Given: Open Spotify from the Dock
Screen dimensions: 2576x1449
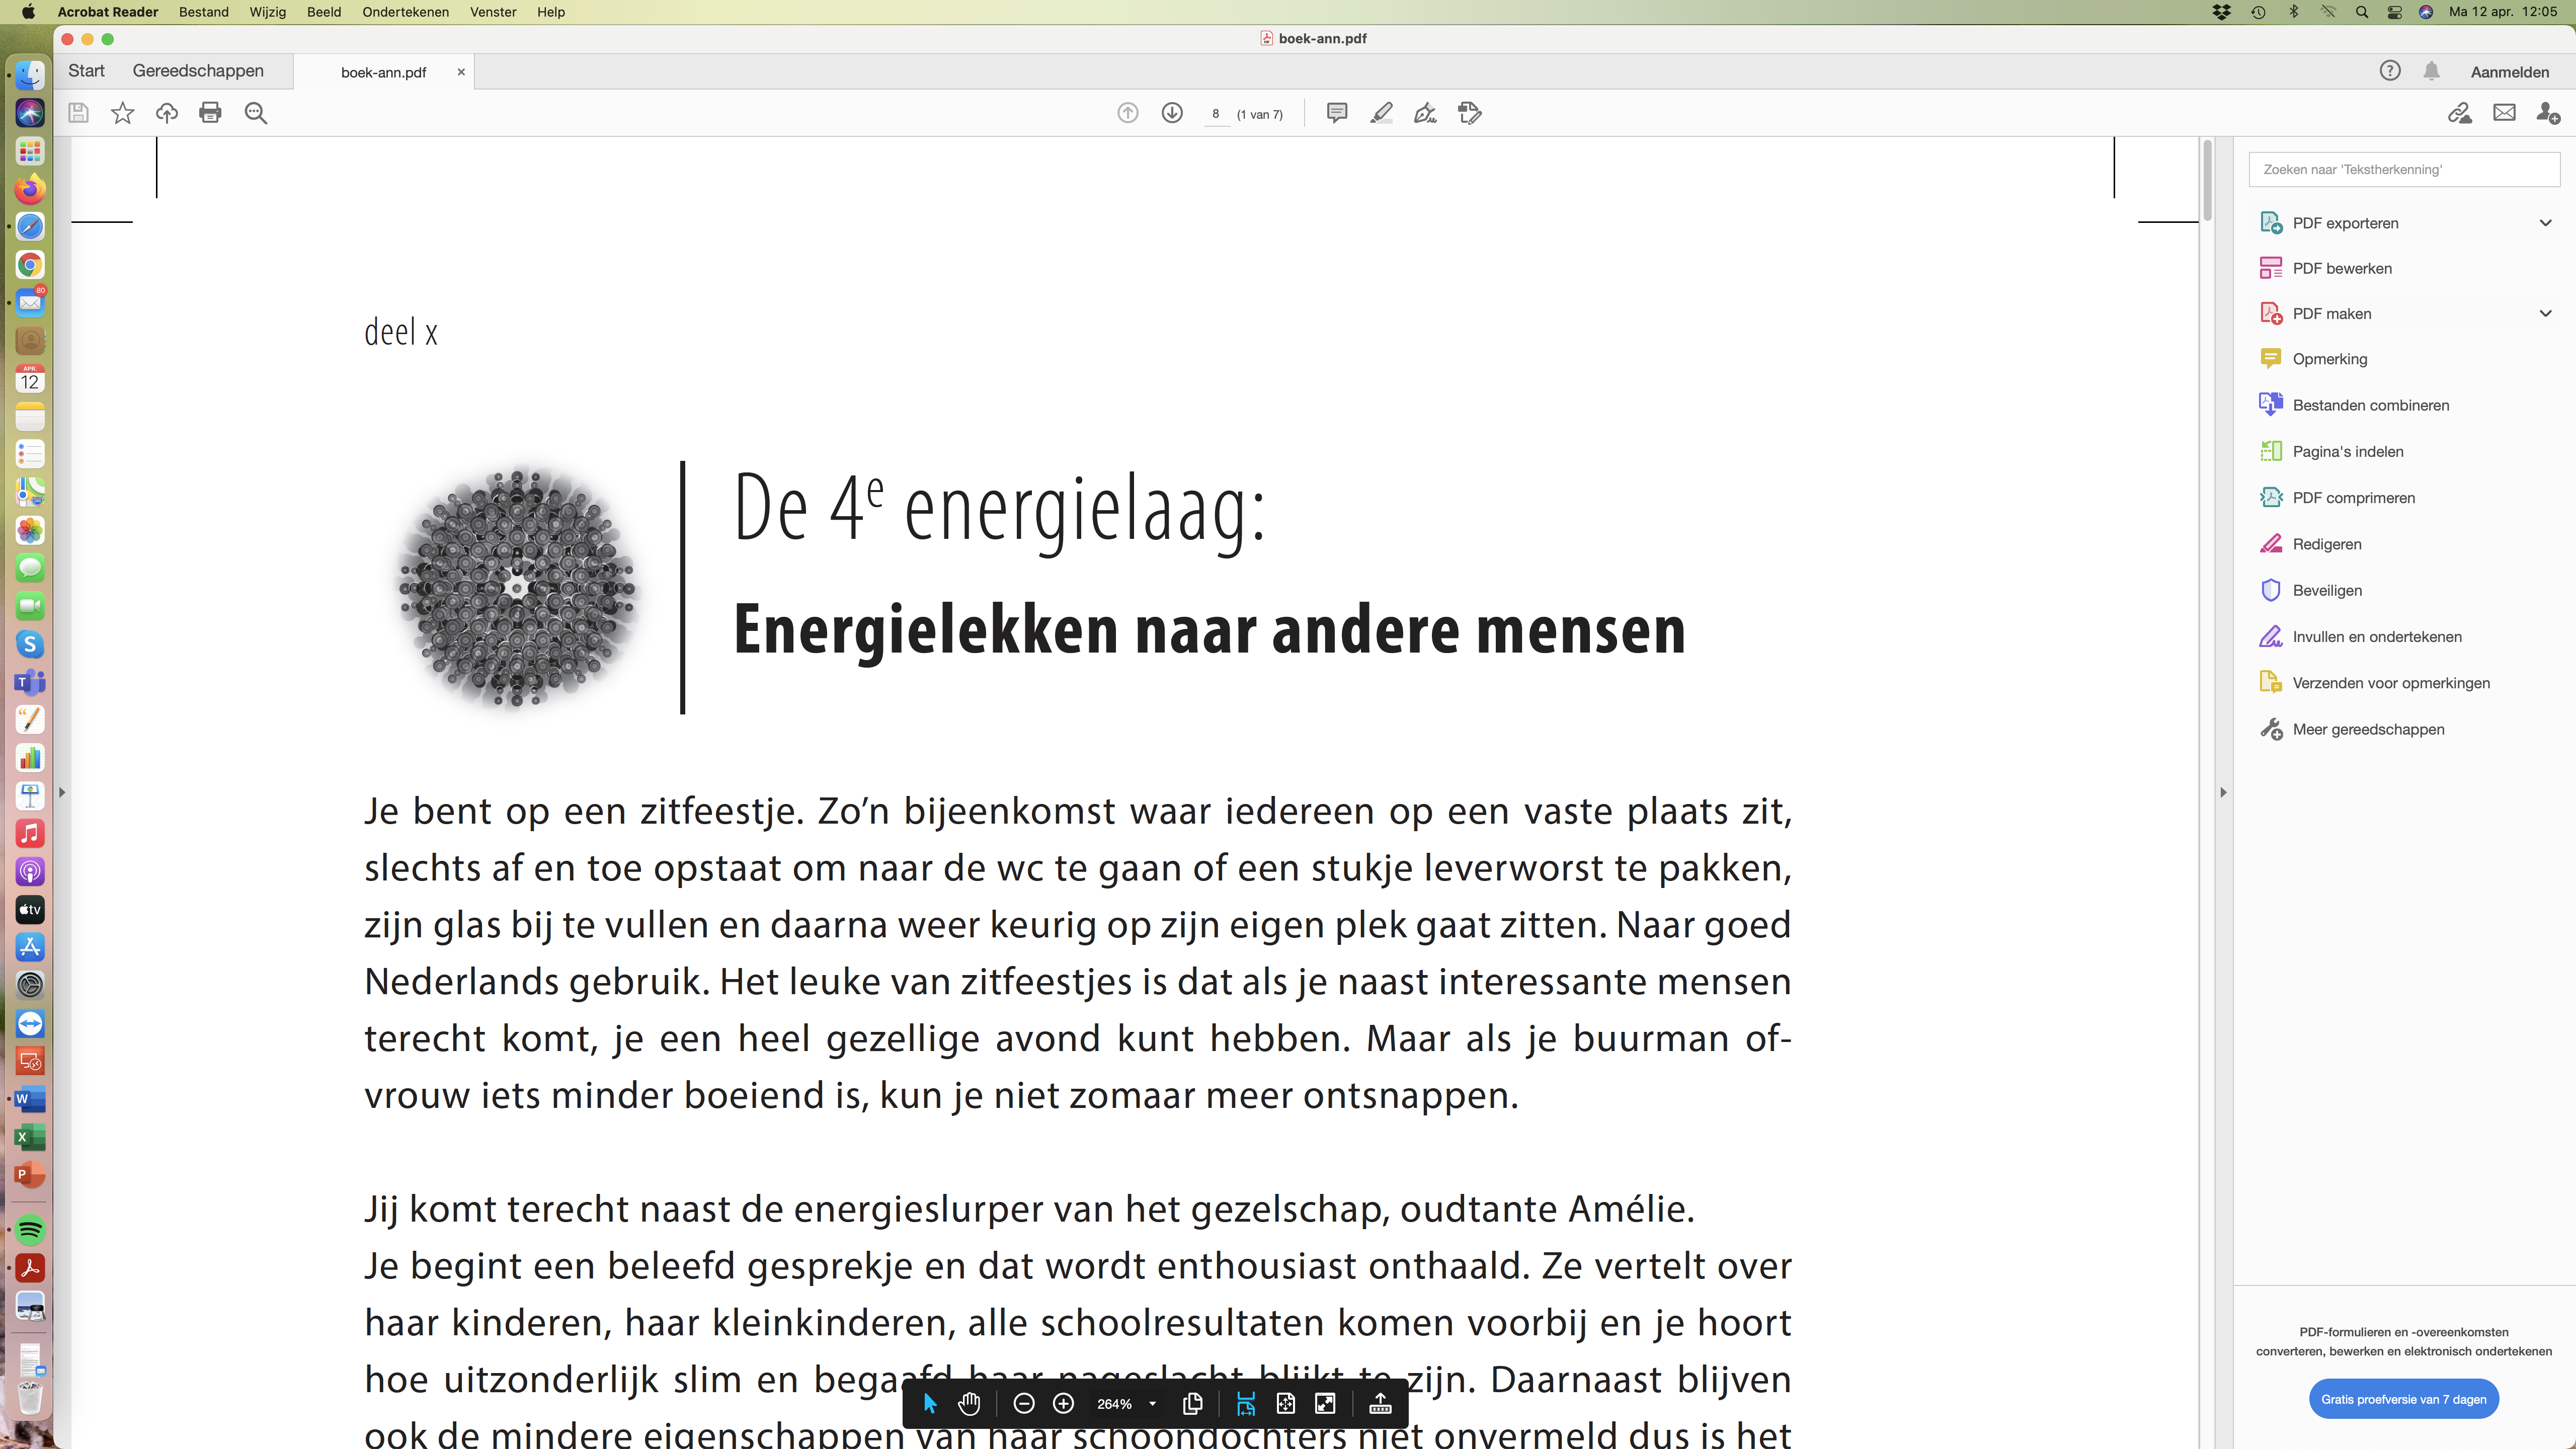Looking at the screenshot, I should pyautogui.click(x=30, y=1230).
